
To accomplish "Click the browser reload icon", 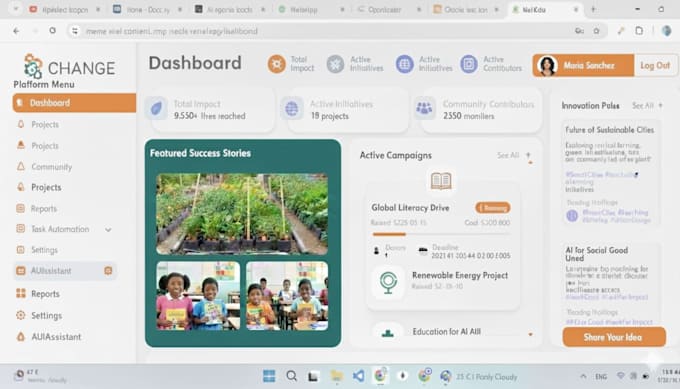I will pyautogui.click(x=52, y=31).
